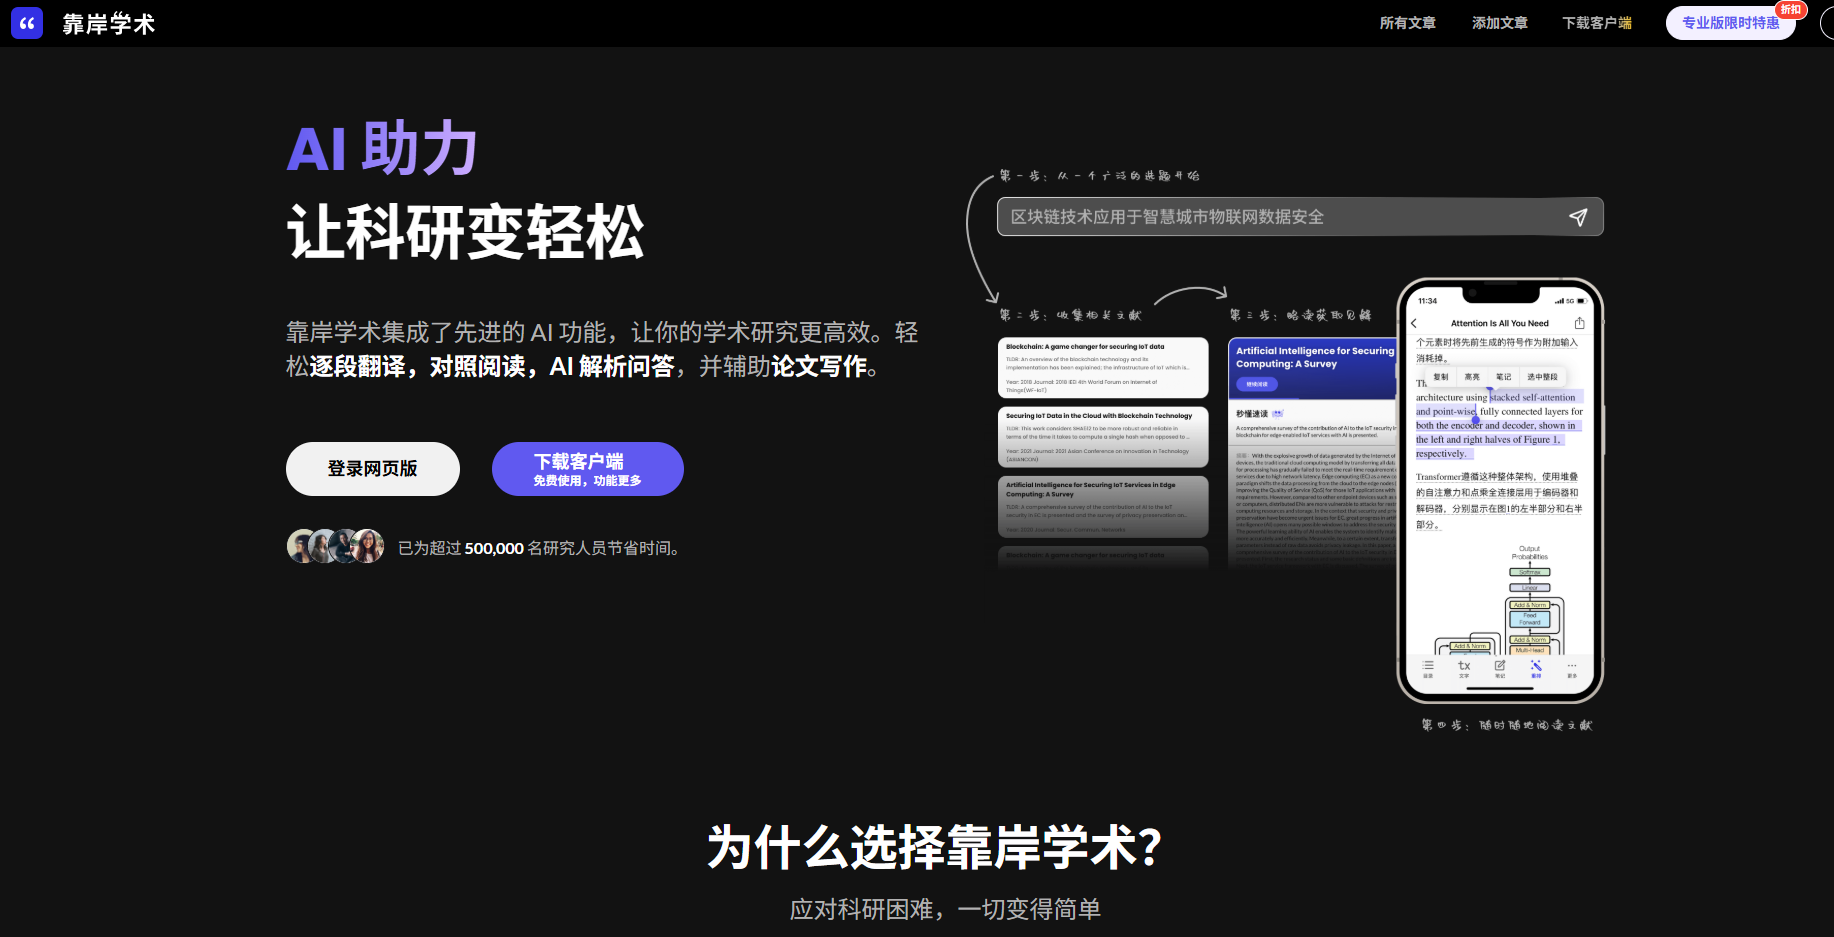Tap the 文字 tx icon in phone toolbar
Viewport: 1834px width, 937px height.
point(1464,669)
